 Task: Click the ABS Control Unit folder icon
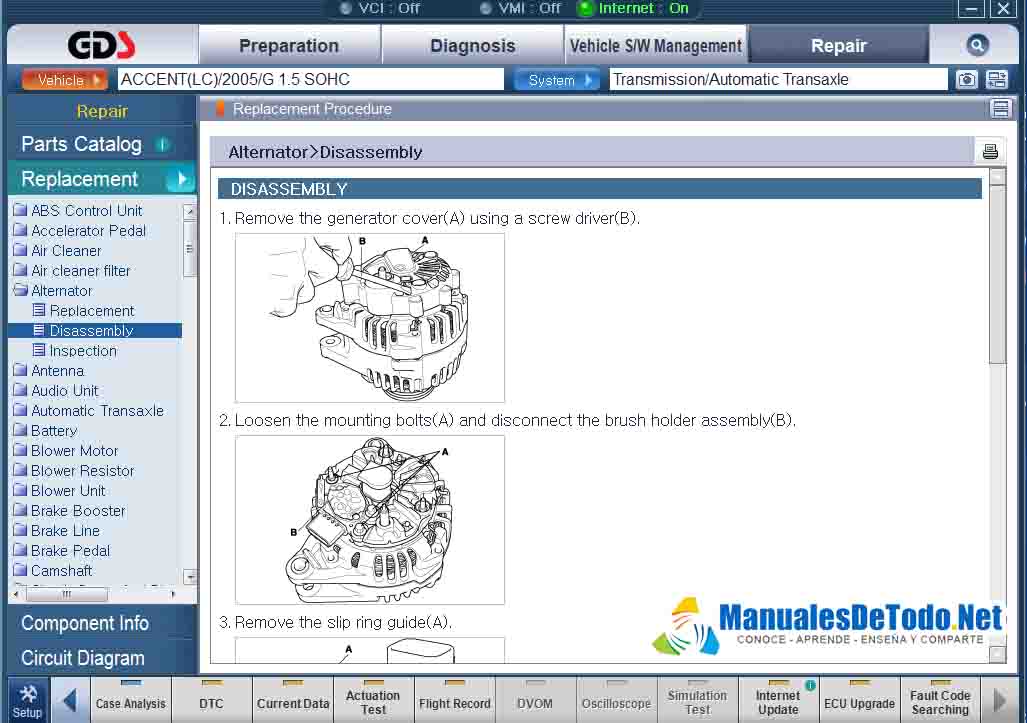click(20, 210)
